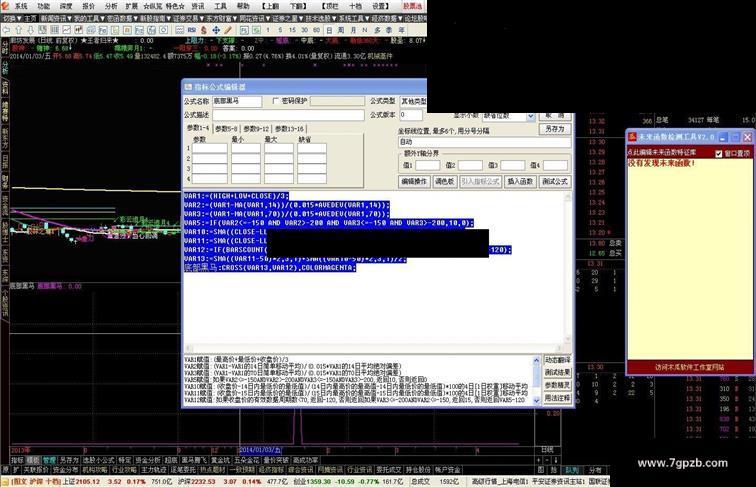Open the 系统工具 dropdown menu
756x487 pixels.
coord(353,18)
